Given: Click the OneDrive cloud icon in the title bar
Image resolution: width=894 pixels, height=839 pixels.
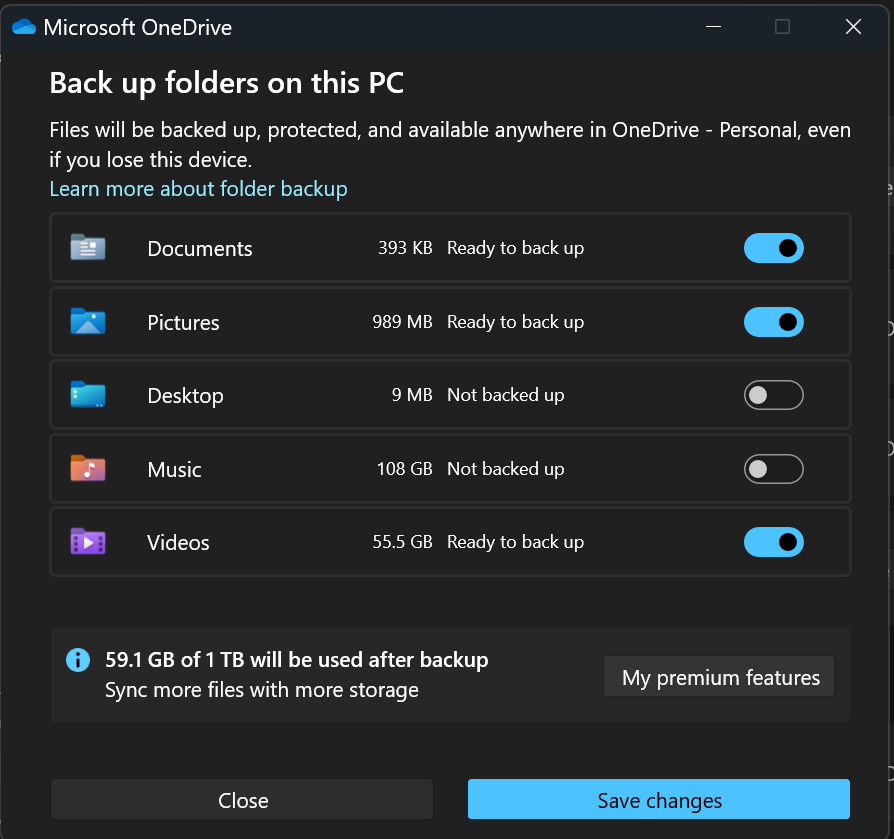Looking at the screenshot, I should coord(22,27).
